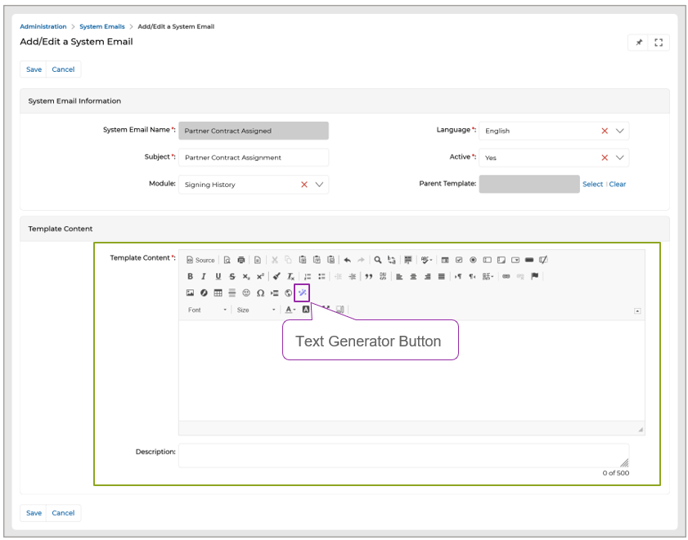Click the Text Generator magic wand icon
Viewport: 688px width, 540px height.
pyautogui.click(x=302, y=293)
